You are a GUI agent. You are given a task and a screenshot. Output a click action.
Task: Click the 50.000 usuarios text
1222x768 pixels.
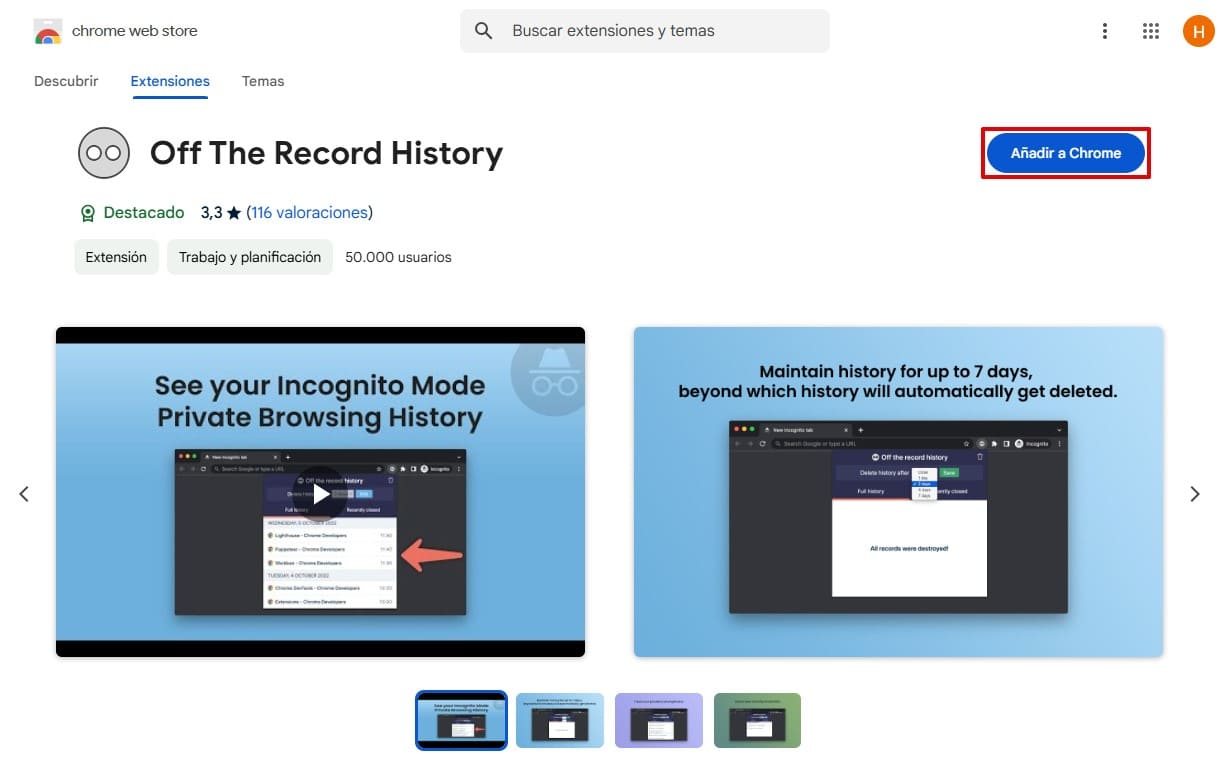[398, 257]
